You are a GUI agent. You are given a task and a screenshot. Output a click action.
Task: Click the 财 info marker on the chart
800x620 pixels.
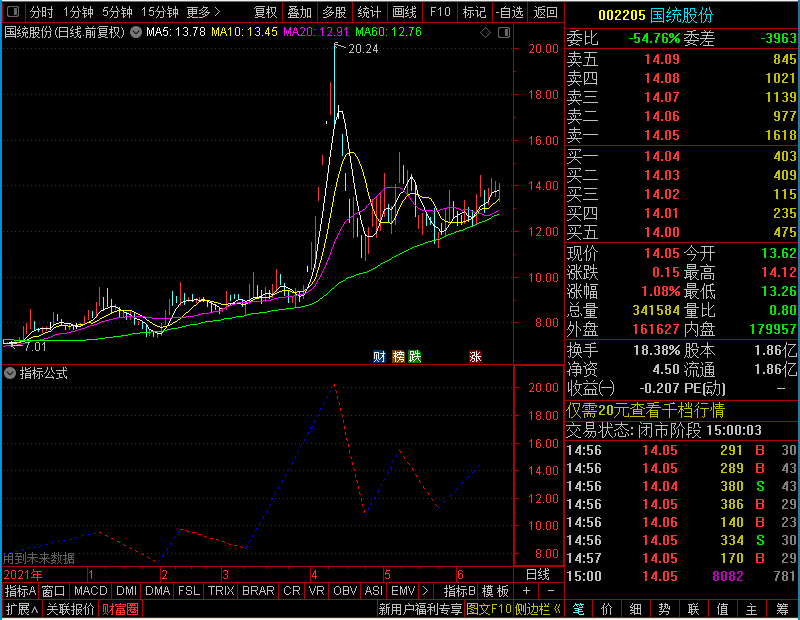point(379,356)
